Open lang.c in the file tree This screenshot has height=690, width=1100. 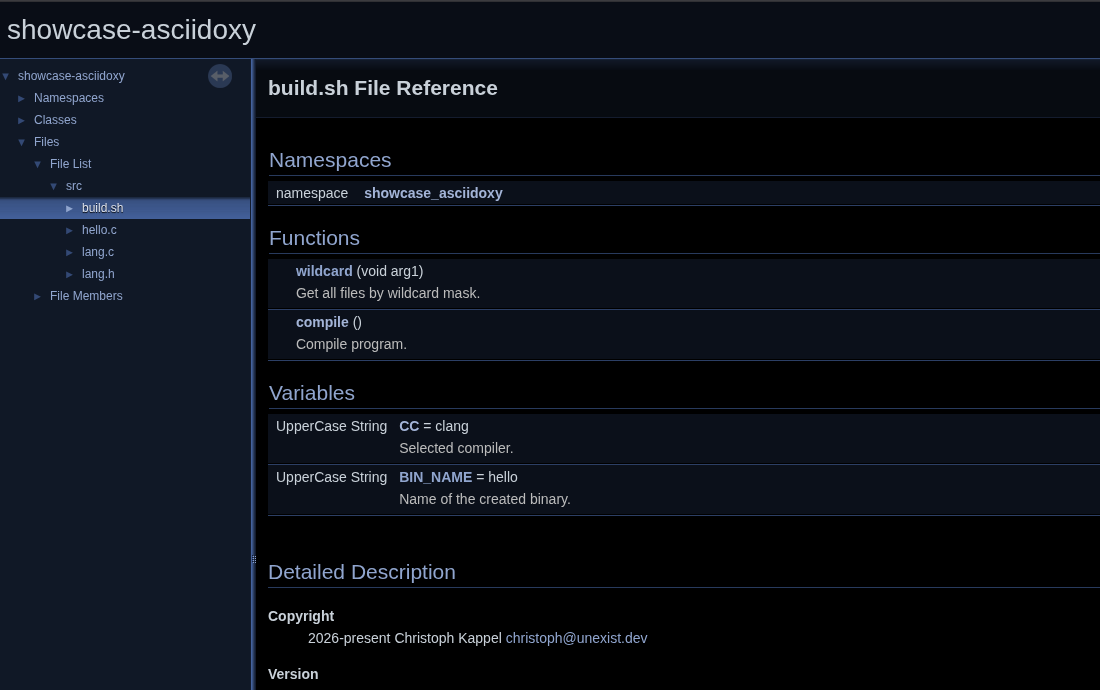[x=98, y=252]
